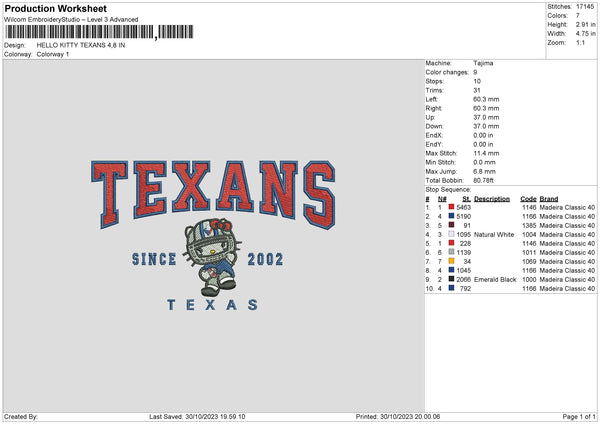
Task: Click the Zoom value '1:1'
Action: [x=580, y=42]
